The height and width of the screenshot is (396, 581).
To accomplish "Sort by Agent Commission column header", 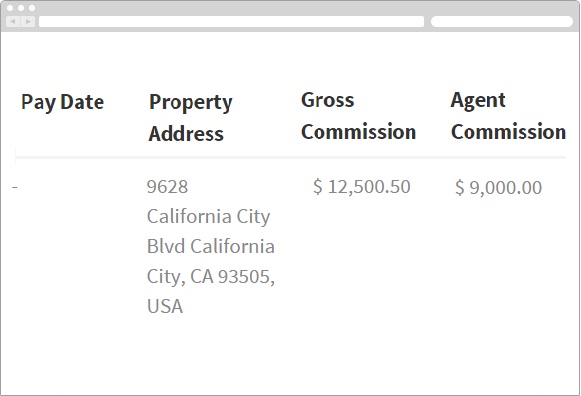I will (x=508, y=116).
